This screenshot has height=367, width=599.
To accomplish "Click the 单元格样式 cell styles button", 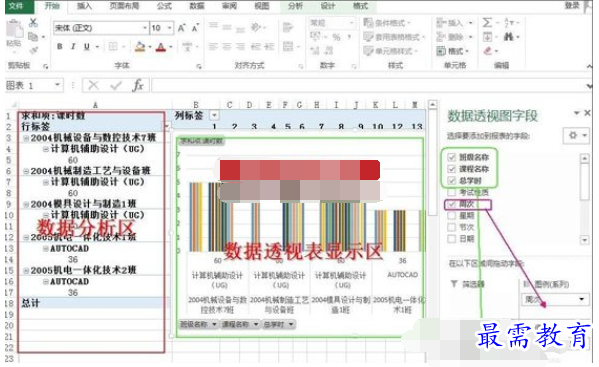I will point(390,50).
